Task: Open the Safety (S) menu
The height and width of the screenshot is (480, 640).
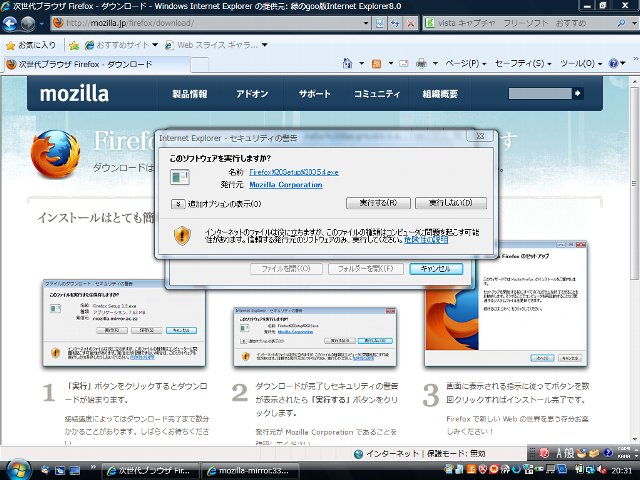Action: [523, 64]
